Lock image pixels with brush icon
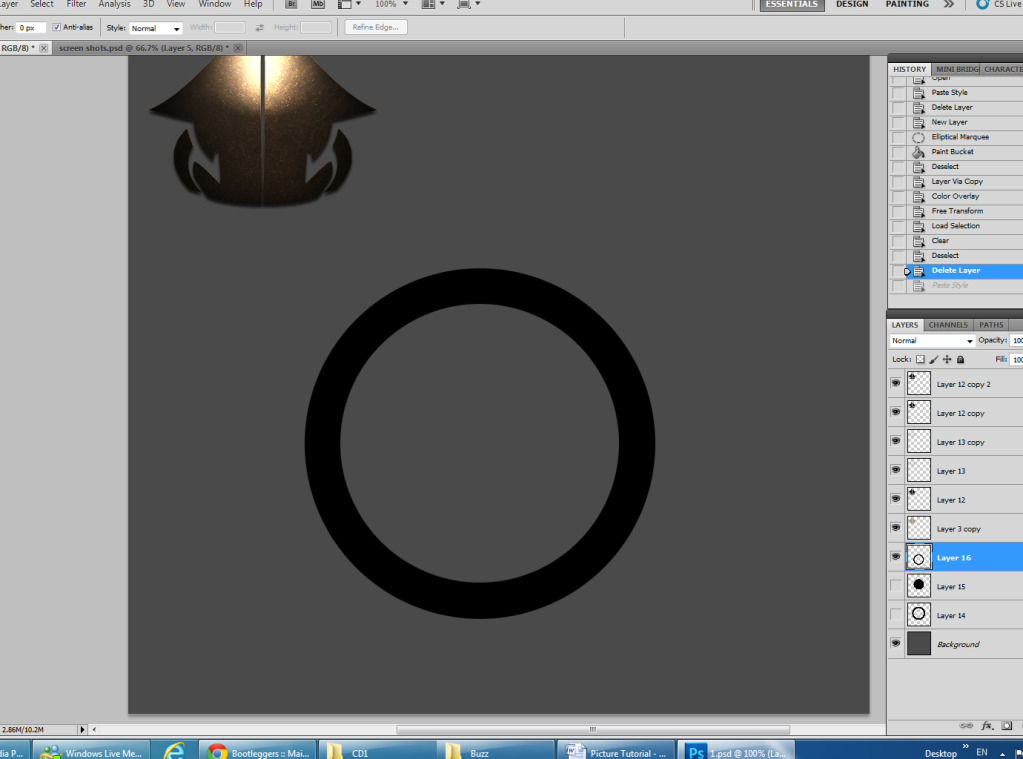This screenshot has width=1023, height=759. pyautogui.click(x=934, y=360)
